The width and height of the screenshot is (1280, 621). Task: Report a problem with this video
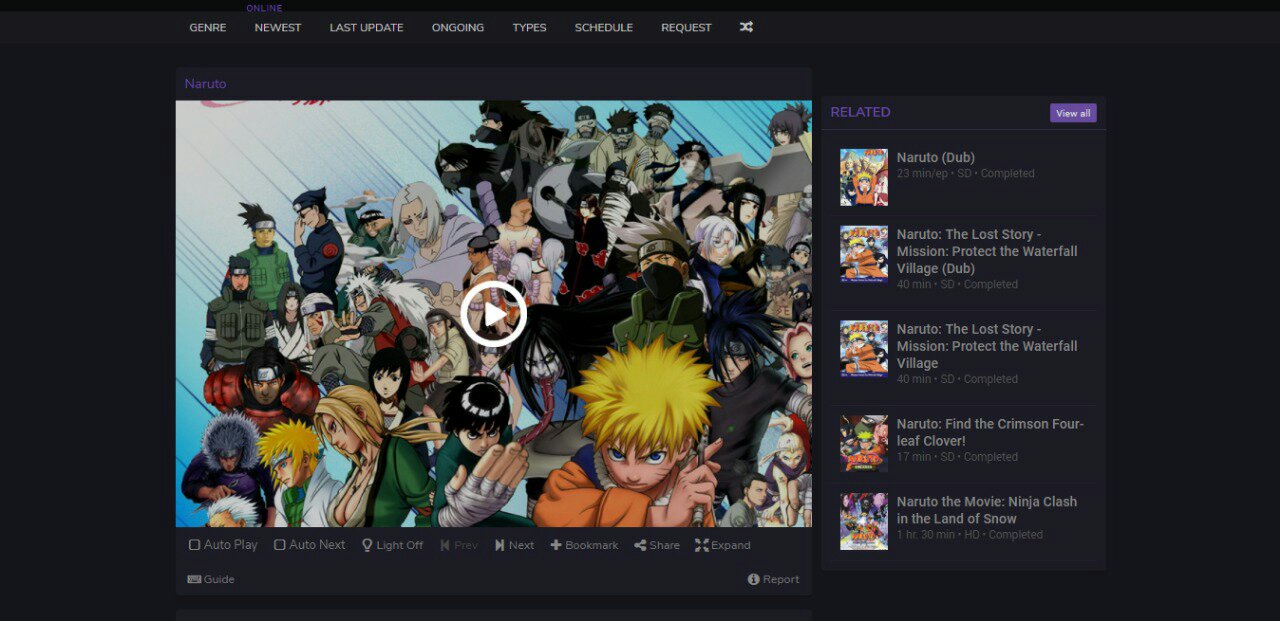[774, 579]
